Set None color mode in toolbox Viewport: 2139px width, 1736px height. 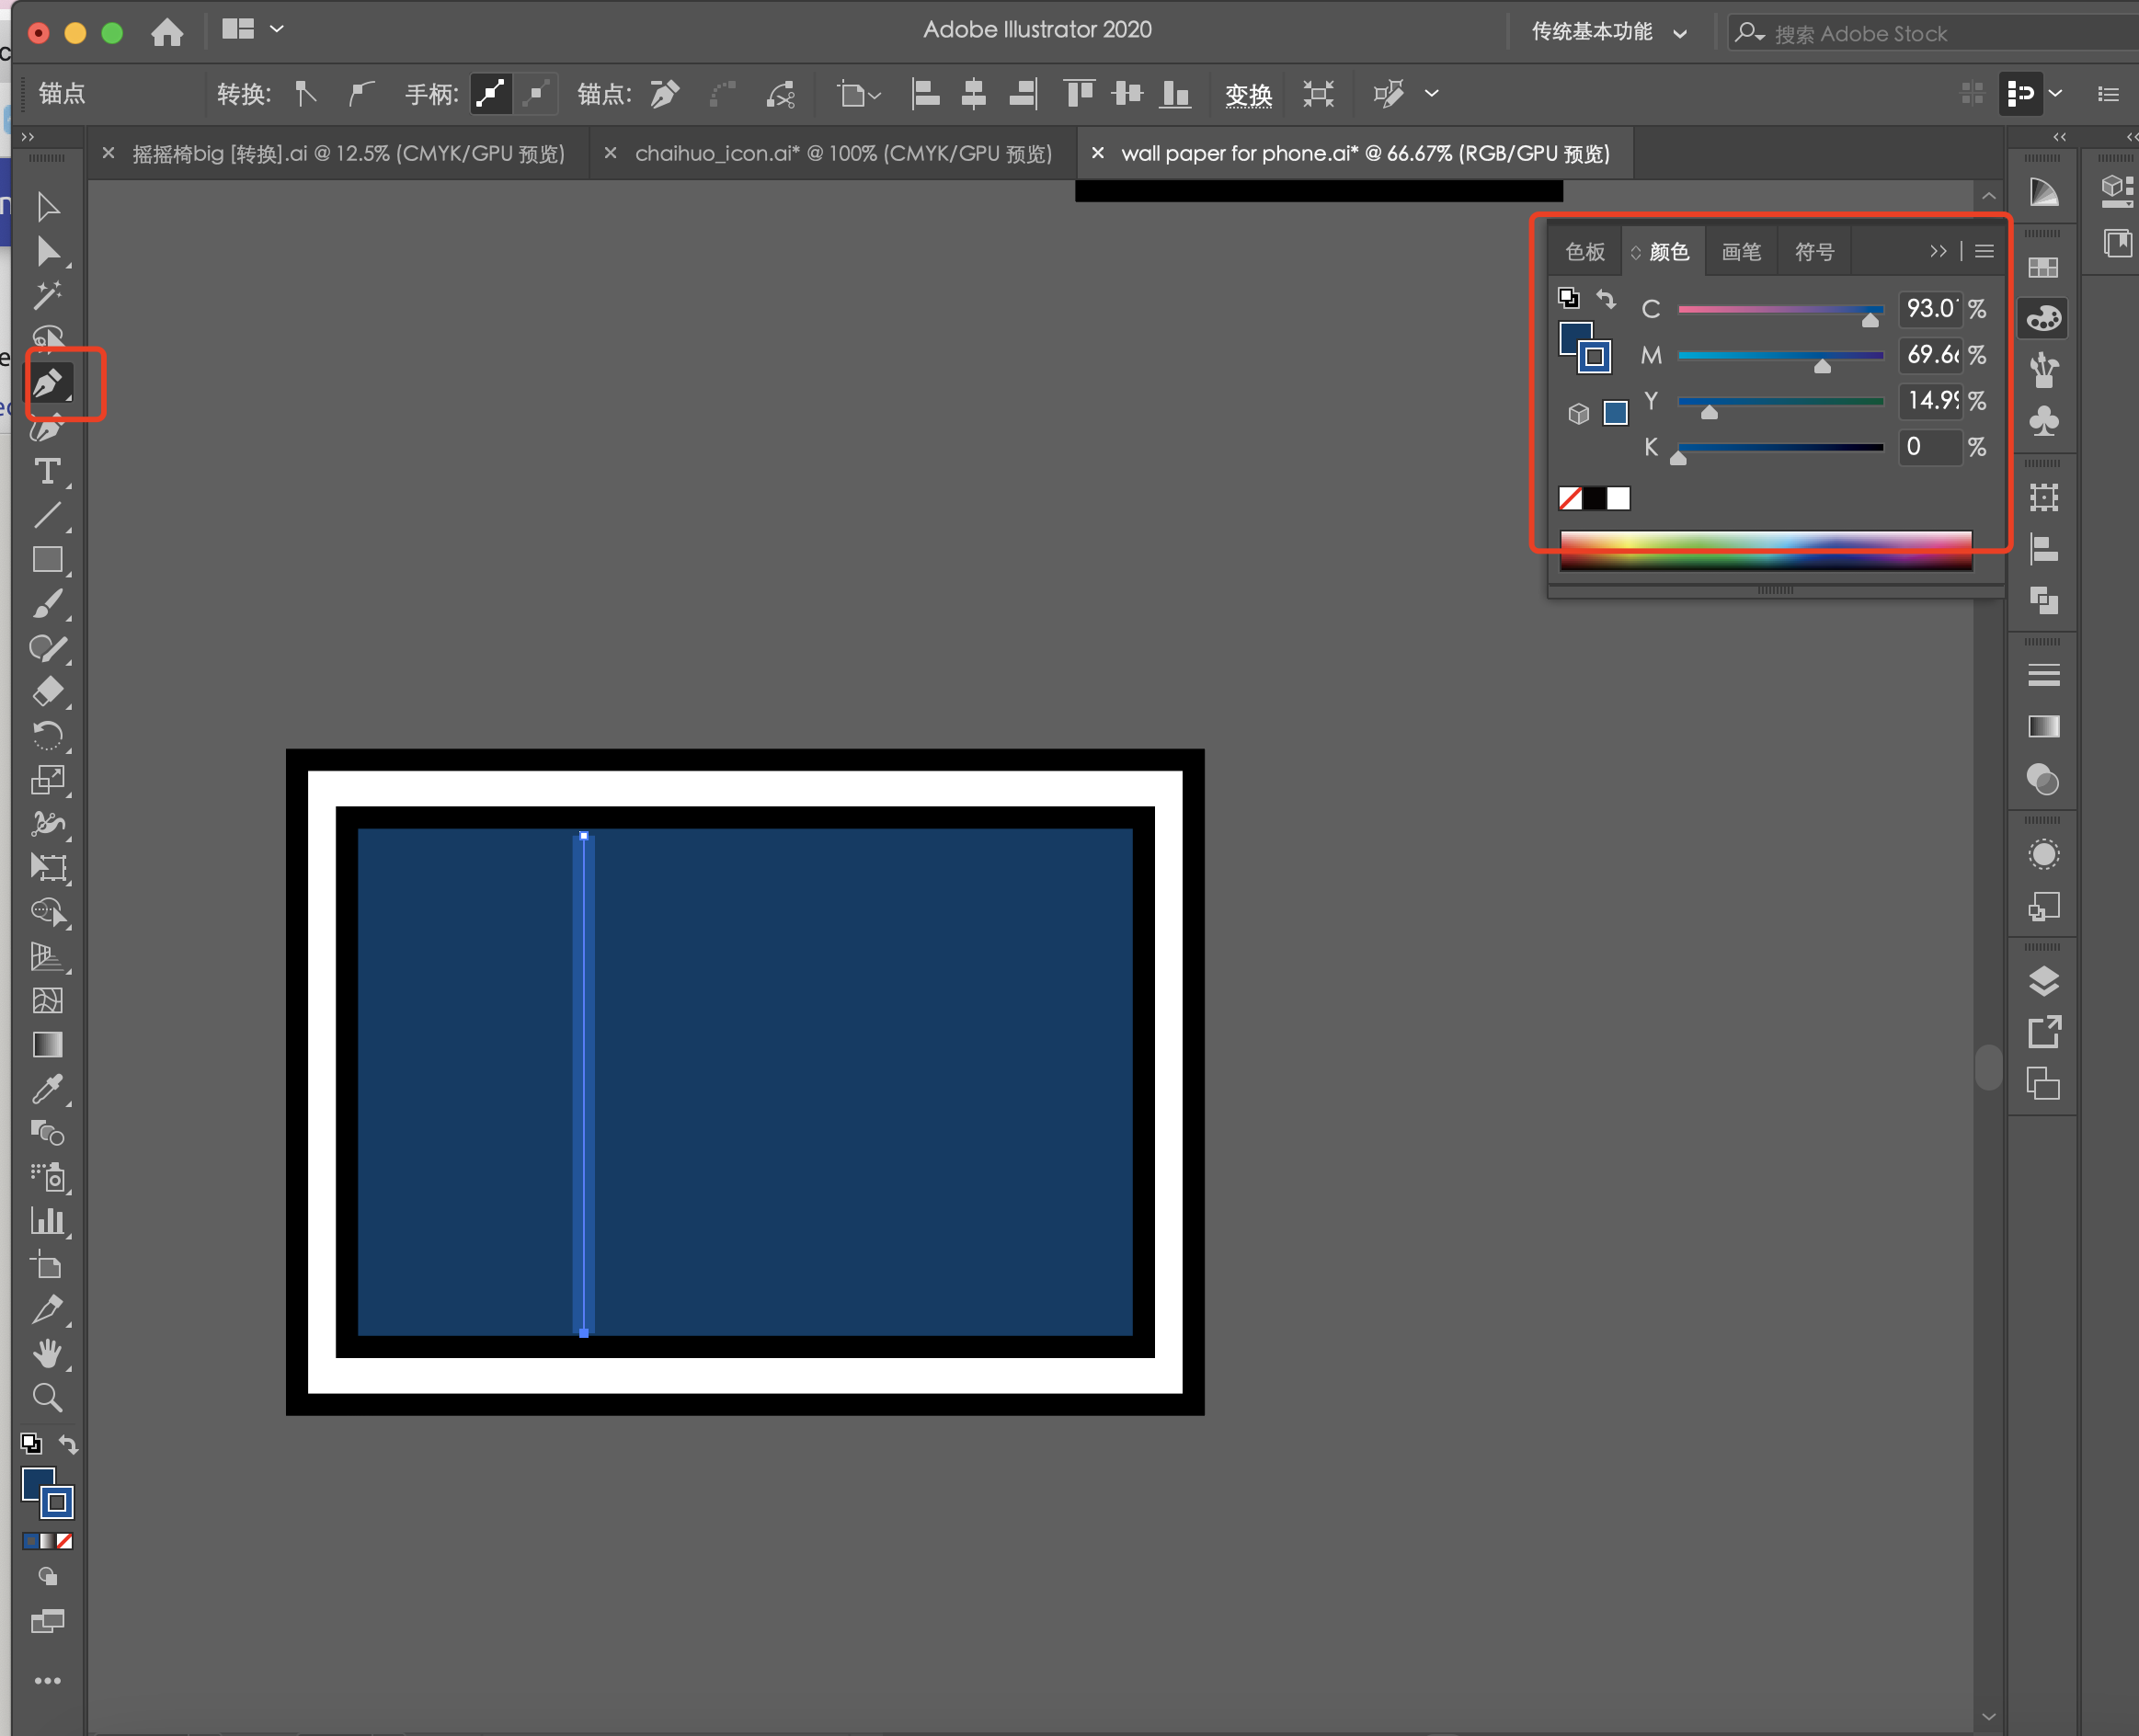(x=65, y=1541)
